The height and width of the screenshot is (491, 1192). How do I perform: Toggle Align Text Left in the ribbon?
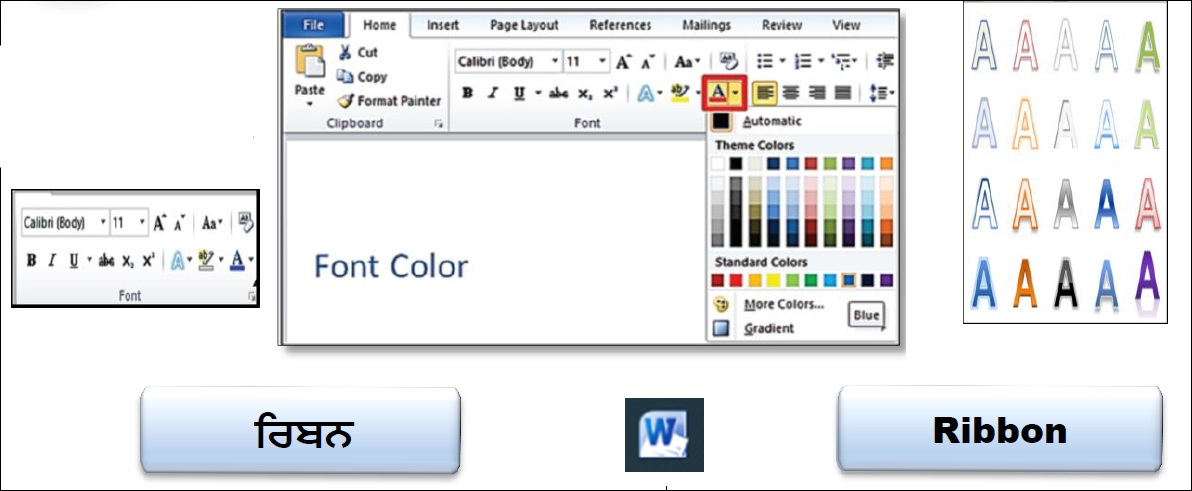tap(765, 93)
